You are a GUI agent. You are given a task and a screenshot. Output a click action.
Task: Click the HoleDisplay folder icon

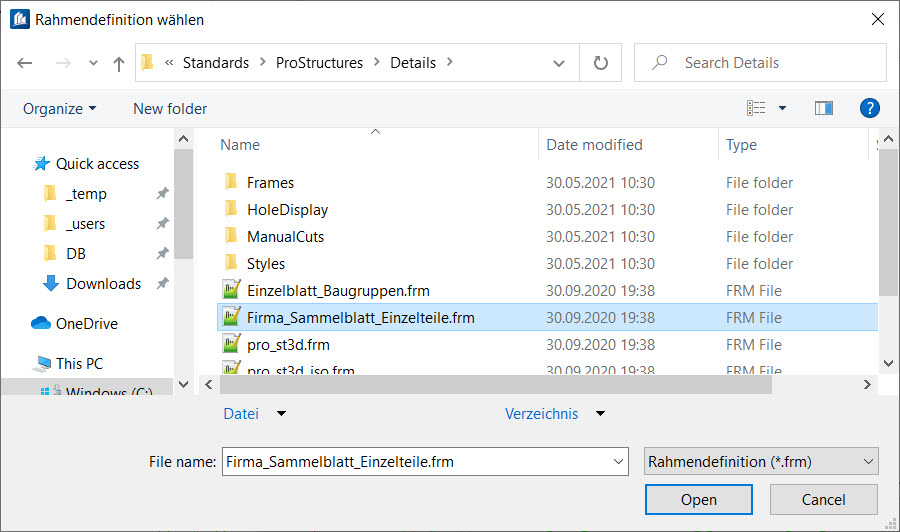point(231,209)
